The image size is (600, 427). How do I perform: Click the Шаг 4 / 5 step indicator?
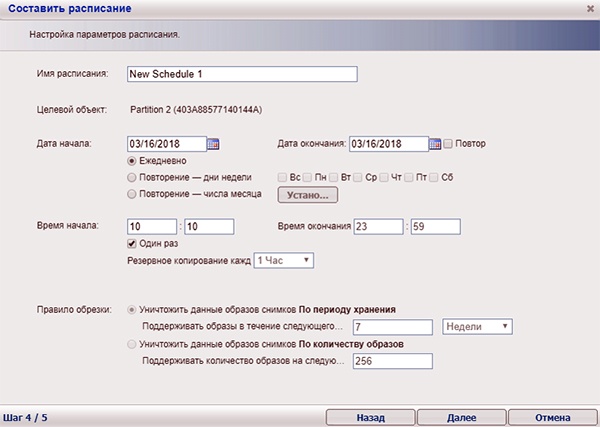(x=25, y=417)
